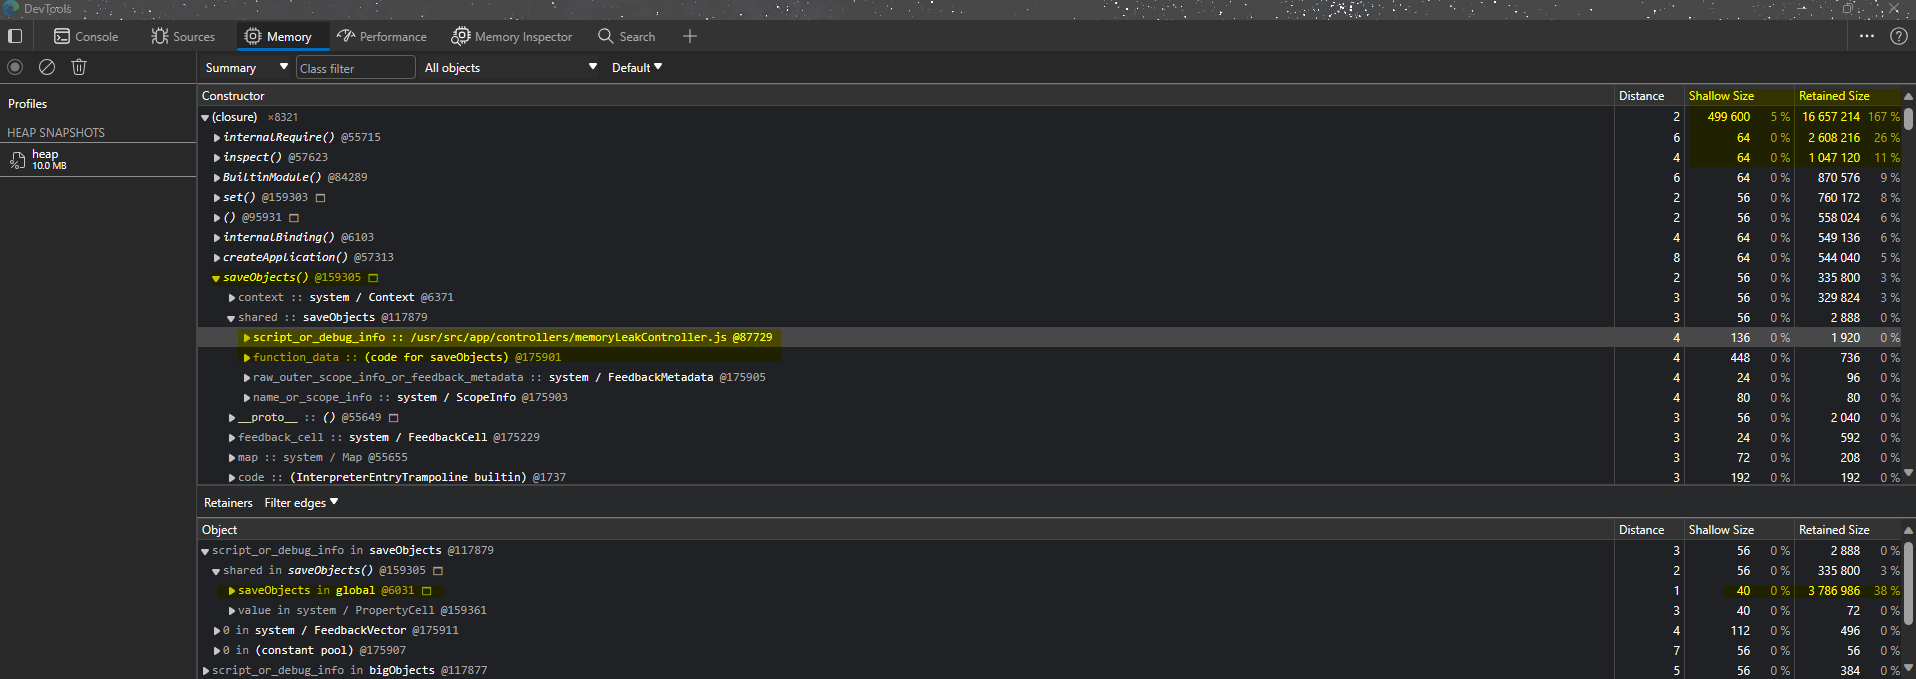
Task: Switch to the Sources tab
Action: pyautogui.click(x=183, y=36)
